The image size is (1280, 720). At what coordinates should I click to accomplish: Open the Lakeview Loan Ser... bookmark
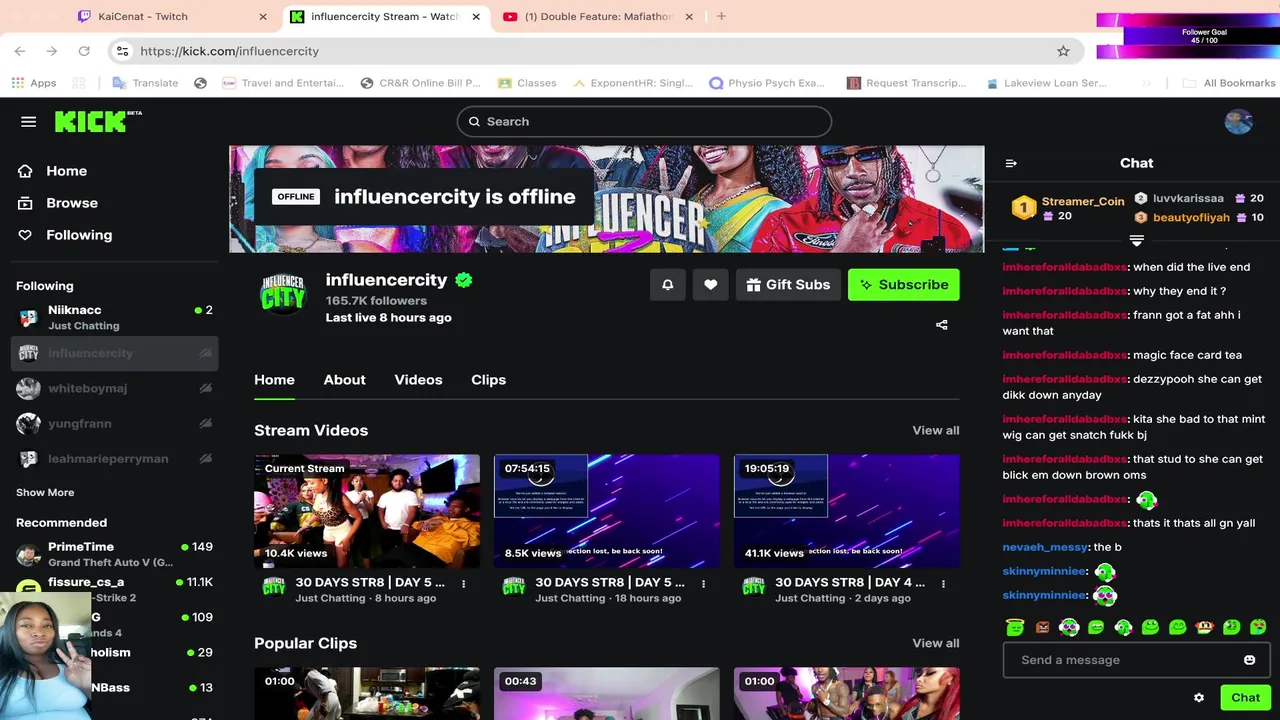[1046, 83]
